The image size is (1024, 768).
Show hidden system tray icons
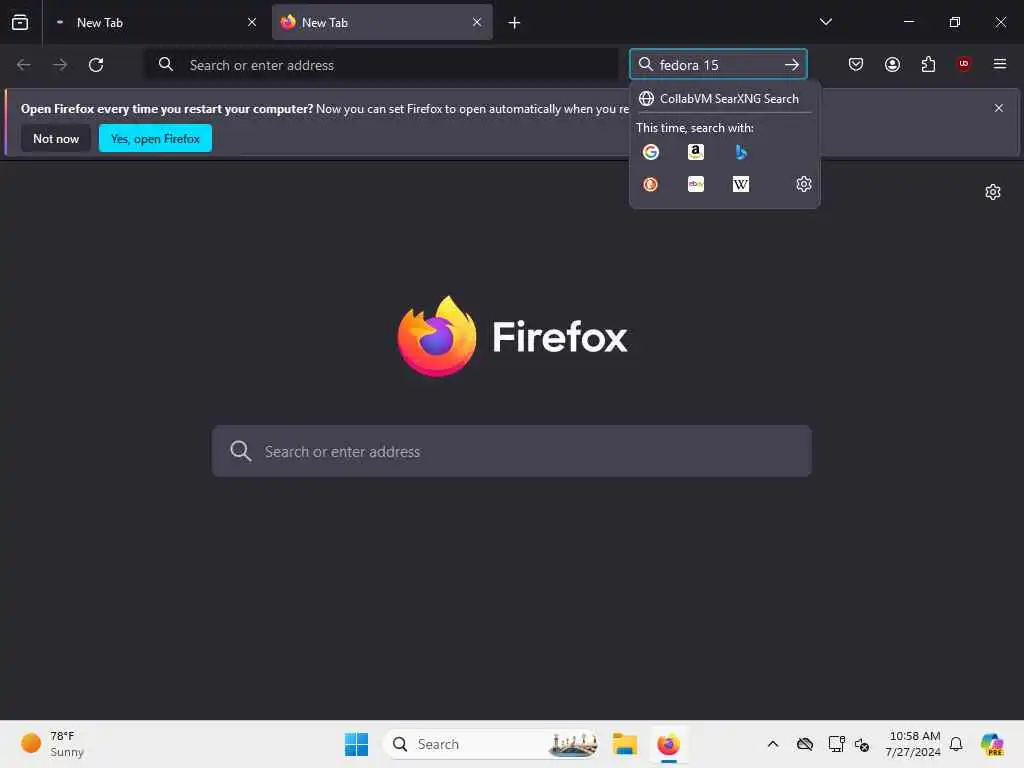point(773,744)
